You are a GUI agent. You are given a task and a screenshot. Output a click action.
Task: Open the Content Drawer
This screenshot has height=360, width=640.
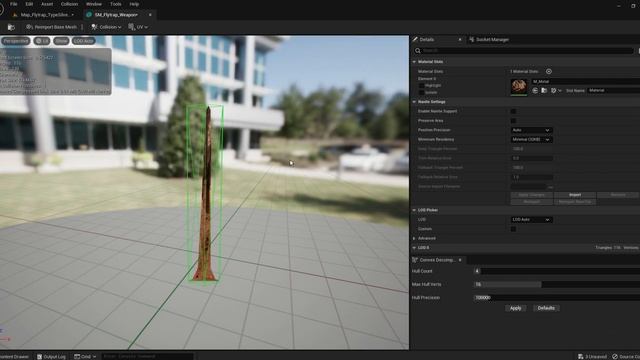point(14,357)
